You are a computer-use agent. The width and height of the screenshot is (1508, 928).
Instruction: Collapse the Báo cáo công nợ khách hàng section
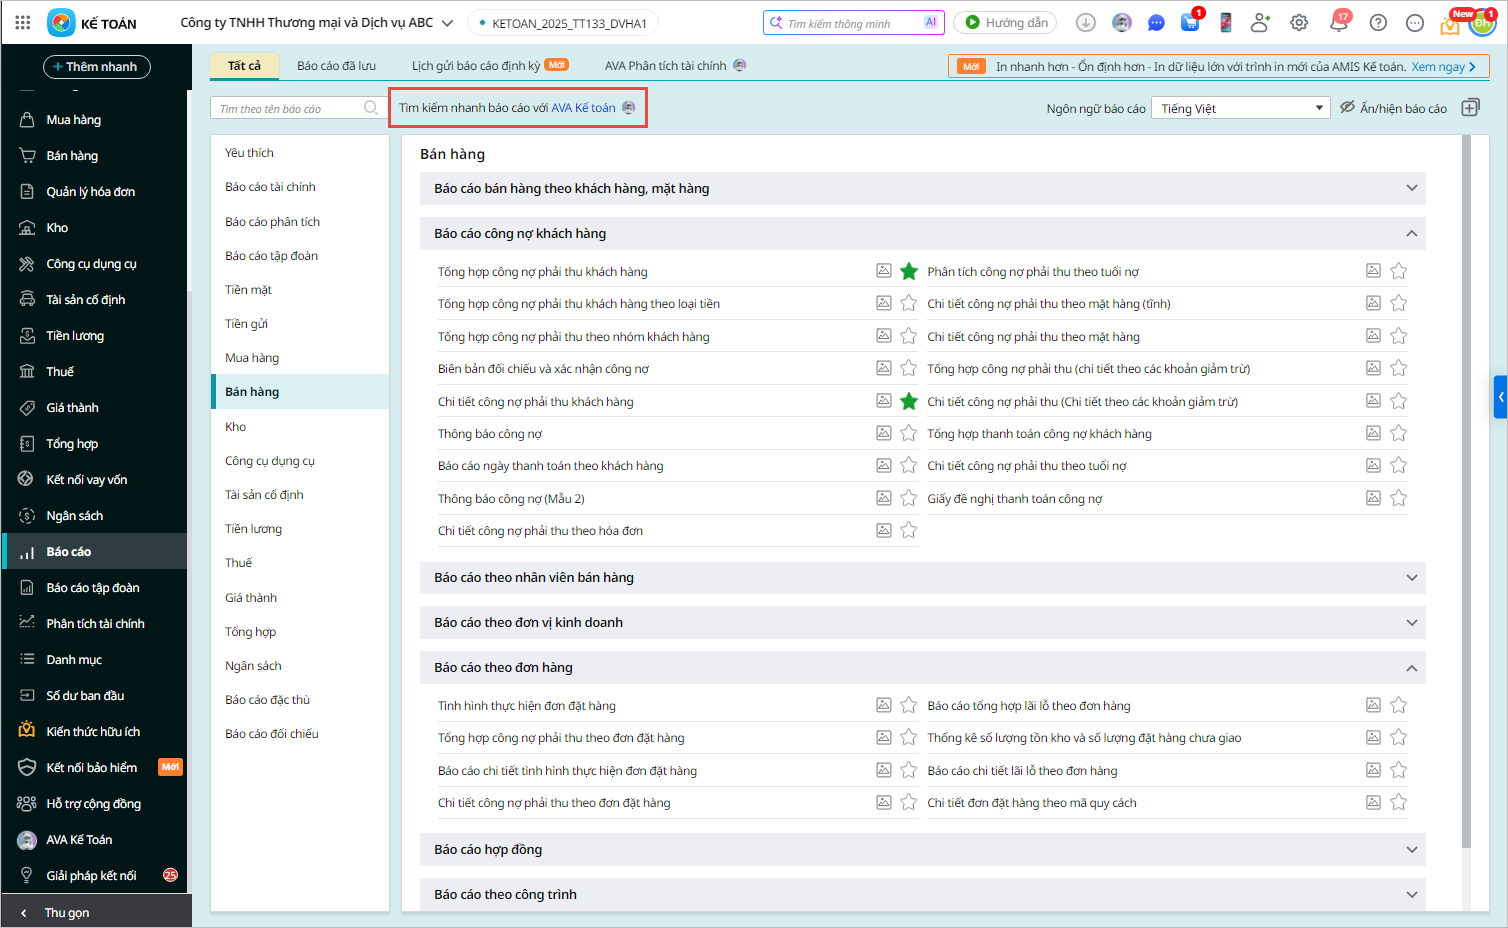(1411, 233)
